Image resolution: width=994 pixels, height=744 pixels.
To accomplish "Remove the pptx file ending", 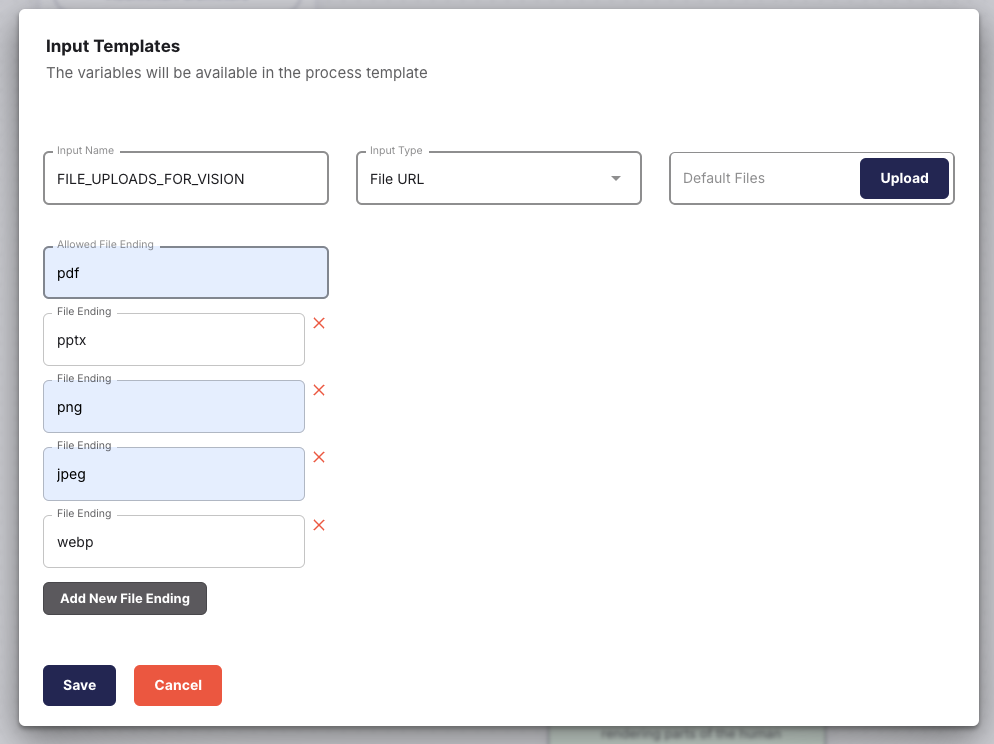I will [x=319, y=323].
